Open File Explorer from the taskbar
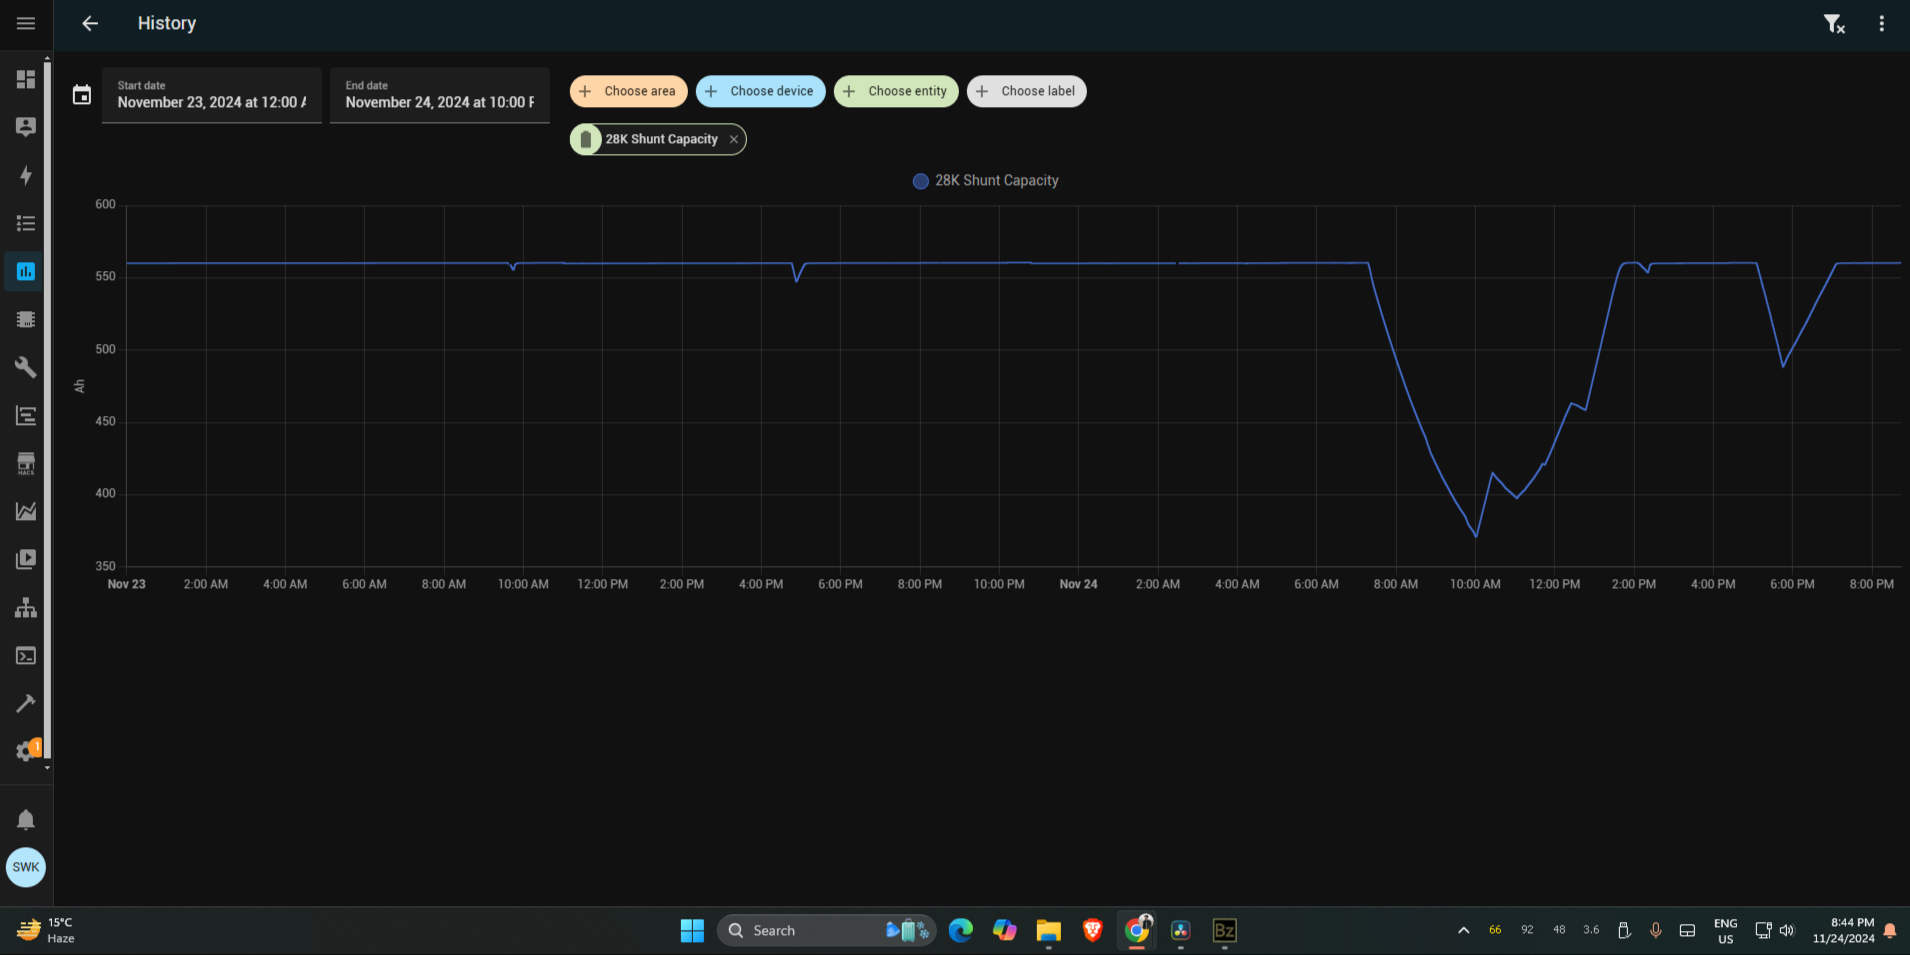 point(1048,930)
